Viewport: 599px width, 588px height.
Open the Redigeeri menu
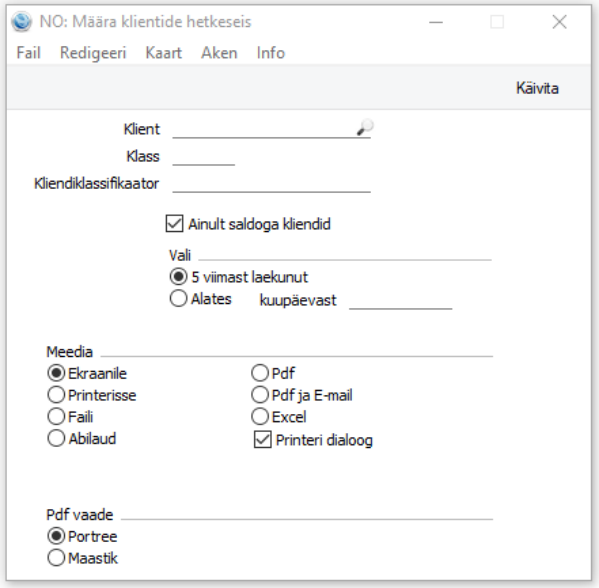93,53
